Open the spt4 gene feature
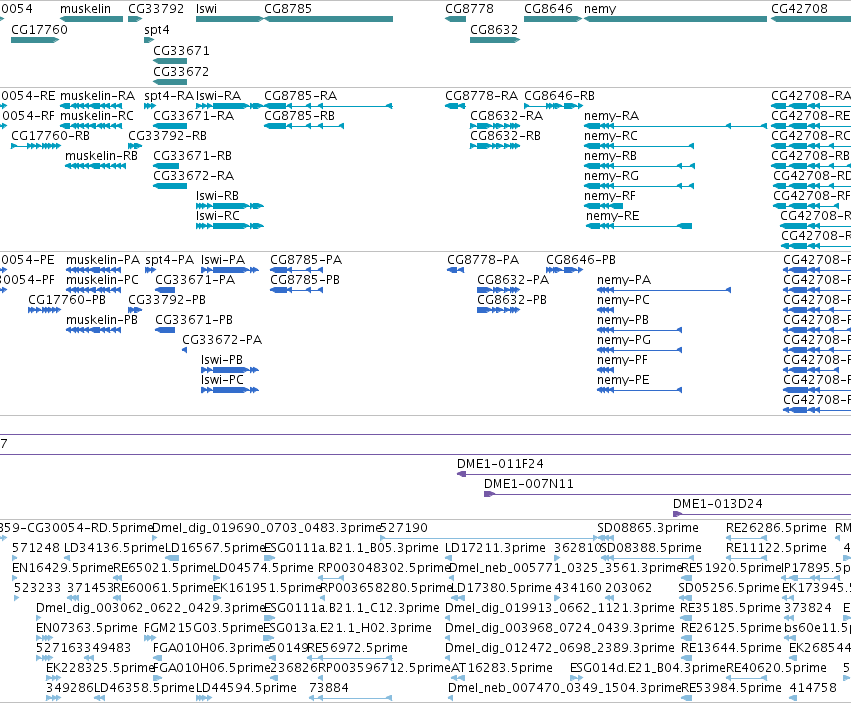The width and height of the screenshot is (851, 703). (149, 40)
